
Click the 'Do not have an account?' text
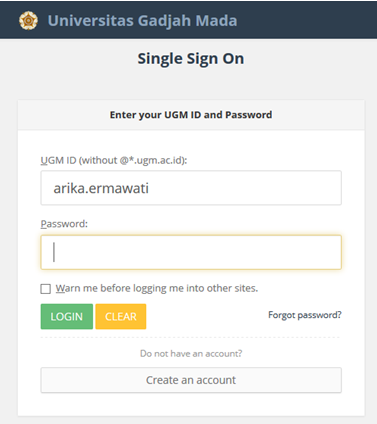point(191,353)
